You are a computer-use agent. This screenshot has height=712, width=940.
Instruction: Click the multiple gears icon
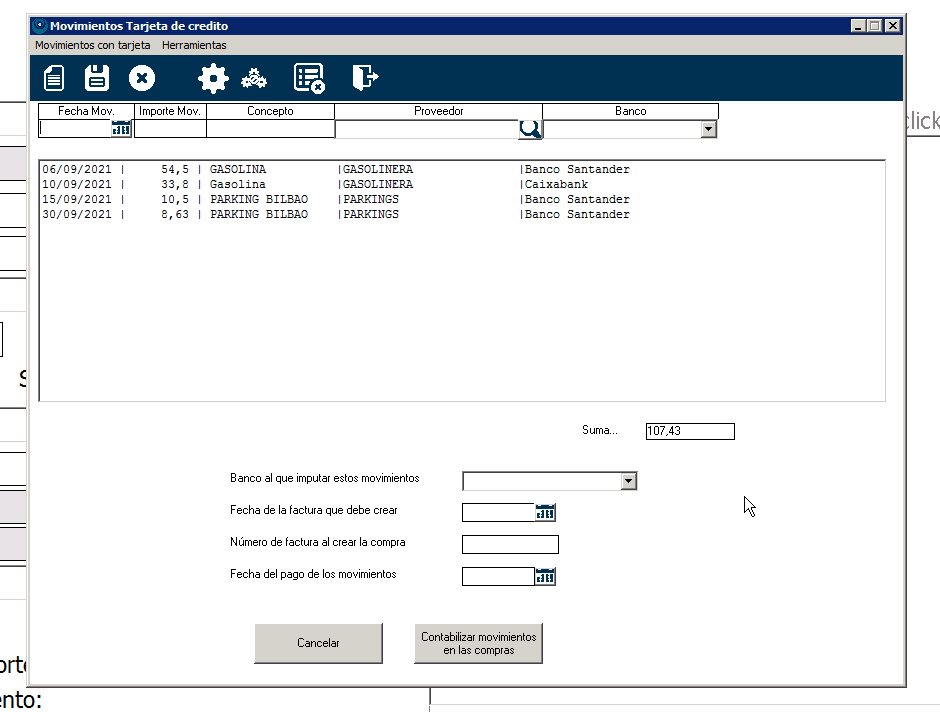[x=255, y=78]
